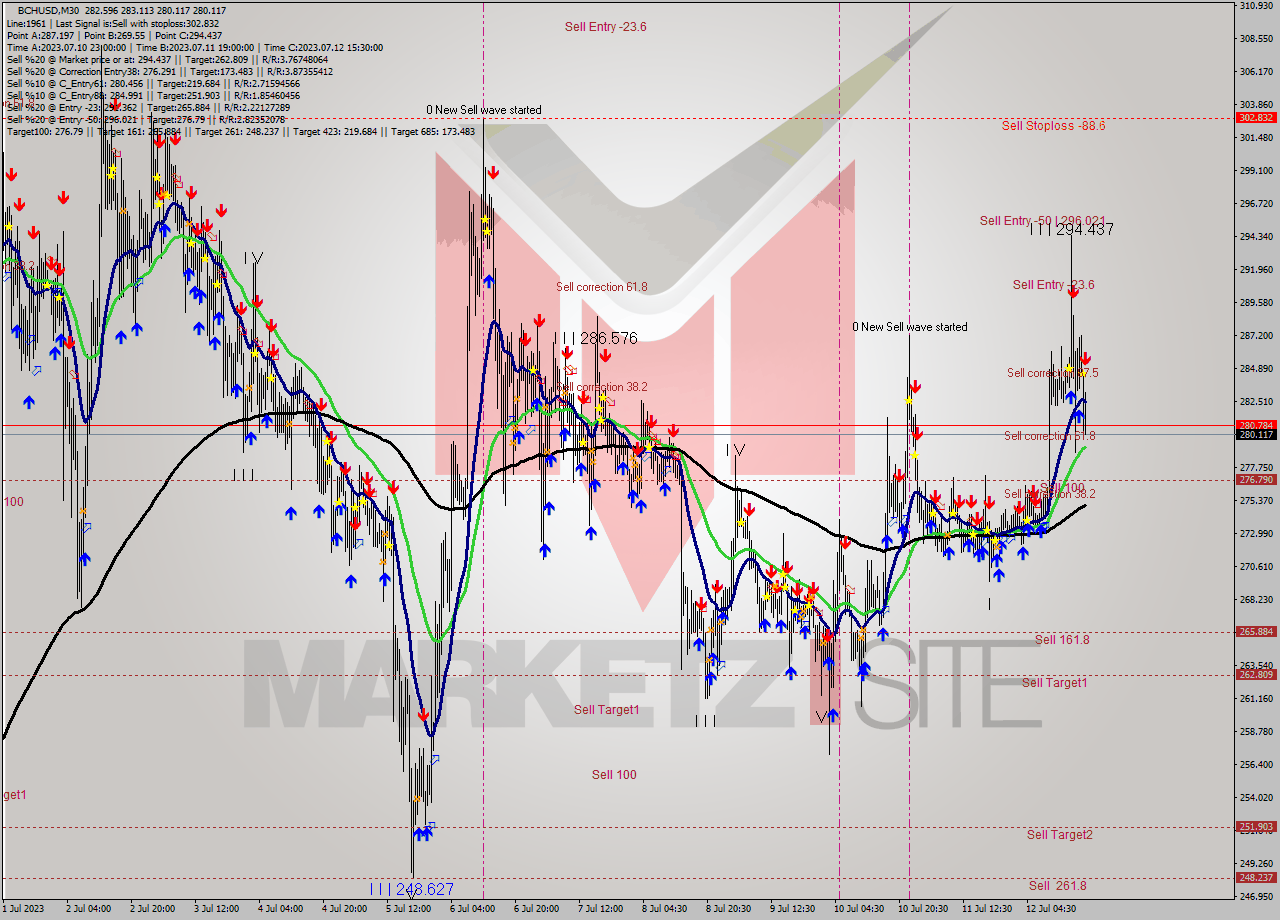Click the 248.237 price tag

pyautogui.click(x=1256, y=878)
